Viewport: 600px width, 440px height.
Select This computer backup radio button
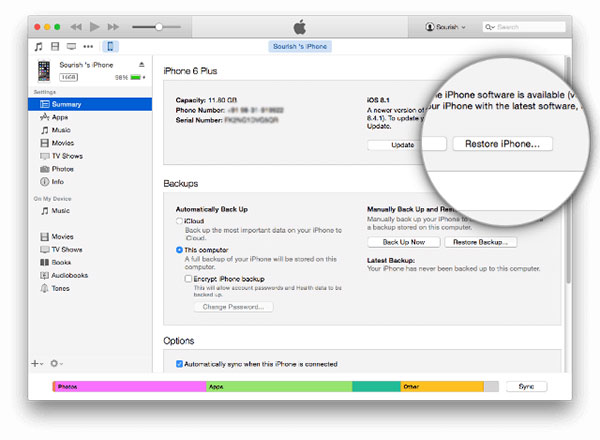(179, 250)
